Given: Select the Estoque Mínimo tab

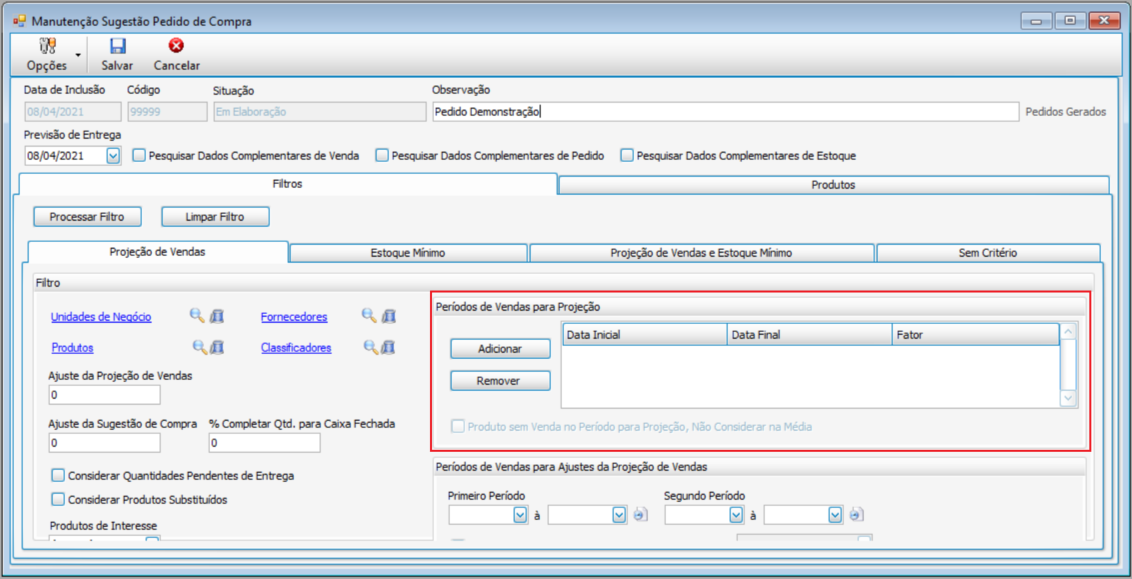Looking at the screenshot, I should [x=408, y=253].
